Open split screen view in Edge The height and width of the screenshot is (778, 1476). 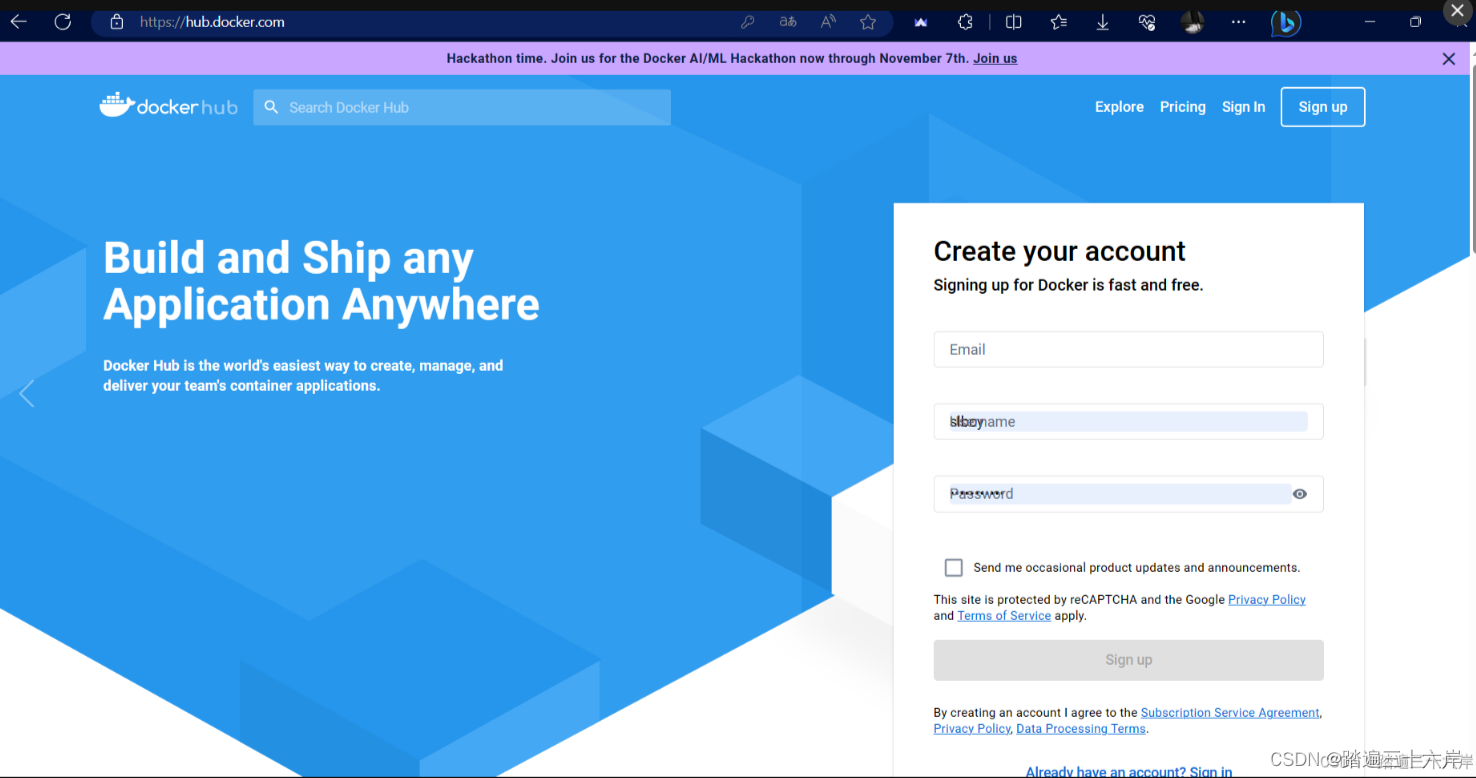tap(1013, 21)
